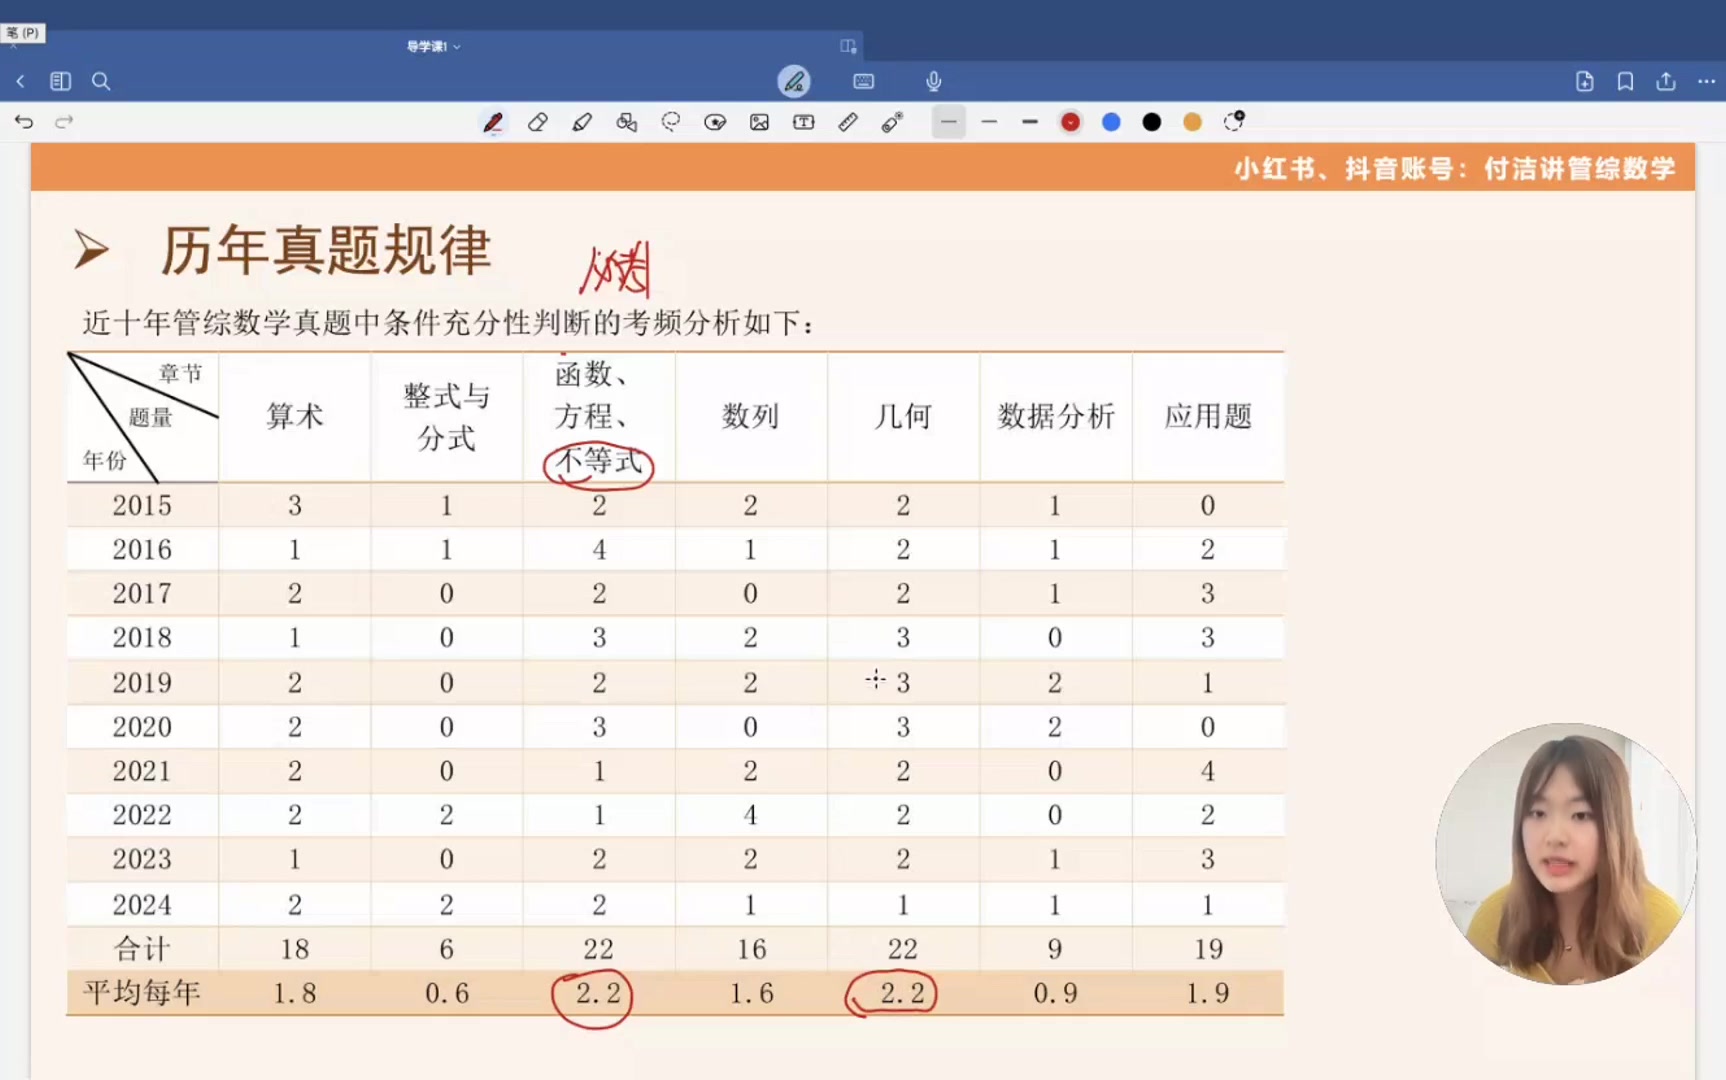Image resolution: width=1726 pixels, height=1080 pixels.
Task: Click the 整式与分式 column header
Action: [x=446, y=417]
